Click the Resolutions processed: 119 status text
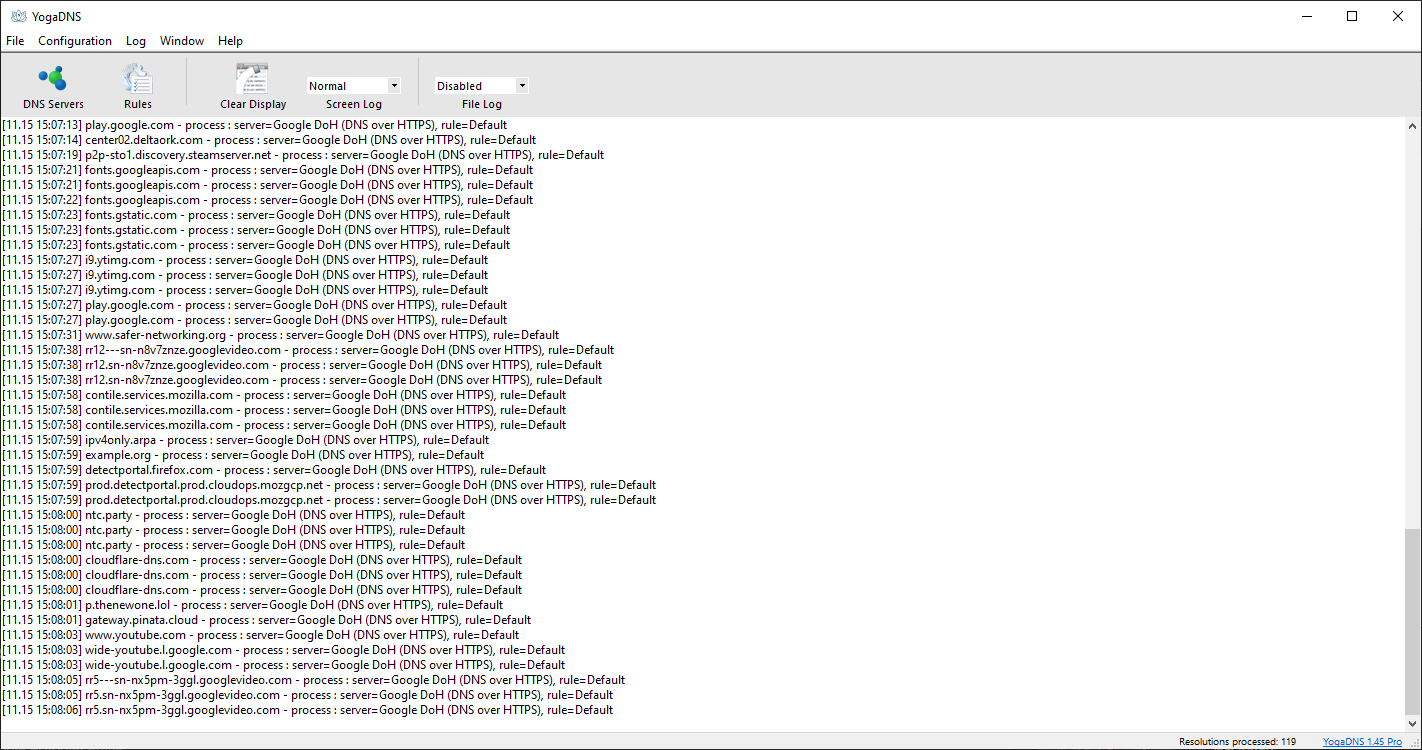The height and width of the screenshot is (750, 1422). (1237, 742)
